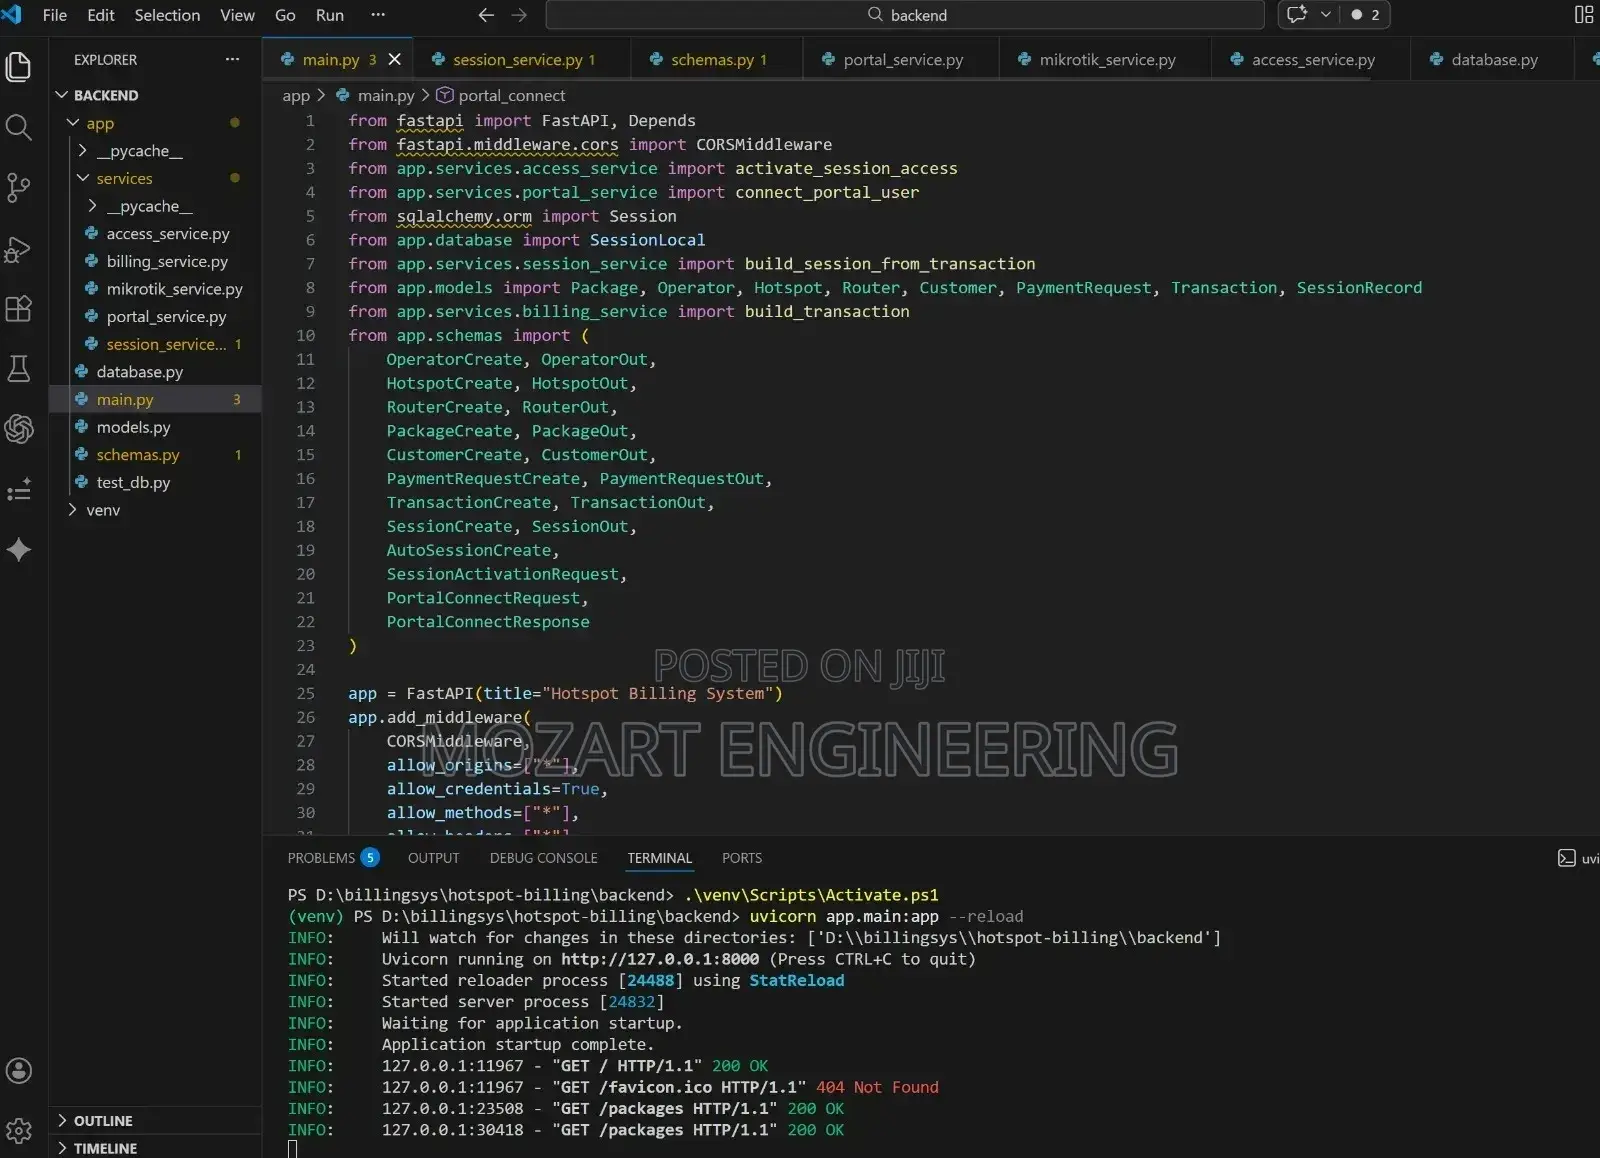1600x1158 pixels.
Task: Open the Testing flask view
Action: 18,368
